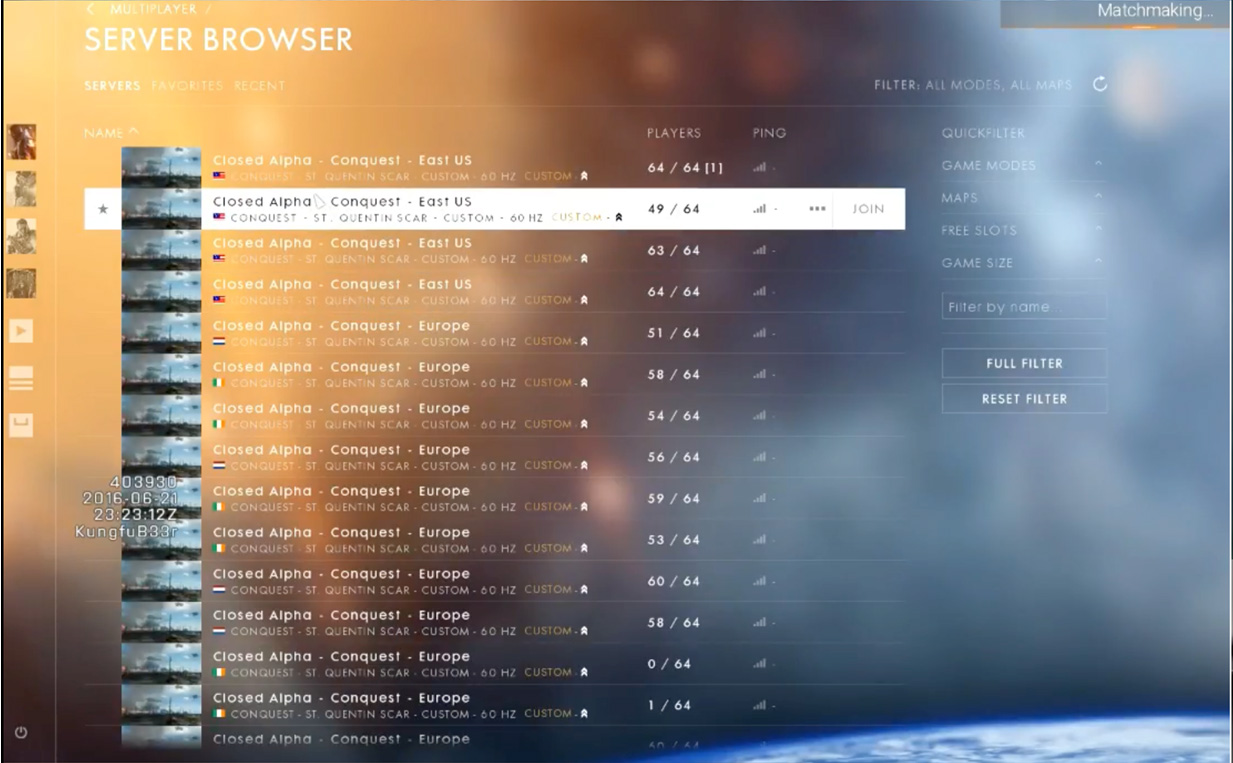Open the FULL FILTER button
The height and width of the screenshot is (763, 1233).
(1024, 363)
